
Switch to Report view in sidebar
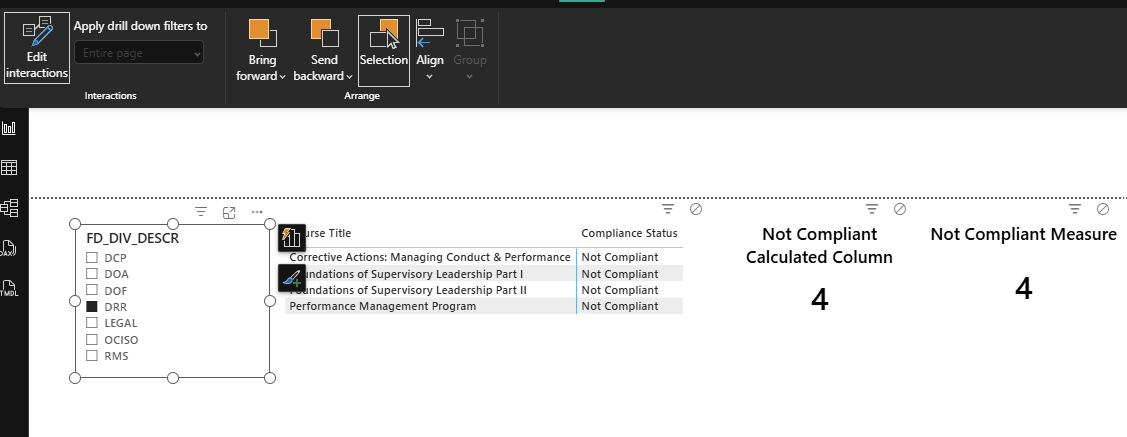(9, 128)
